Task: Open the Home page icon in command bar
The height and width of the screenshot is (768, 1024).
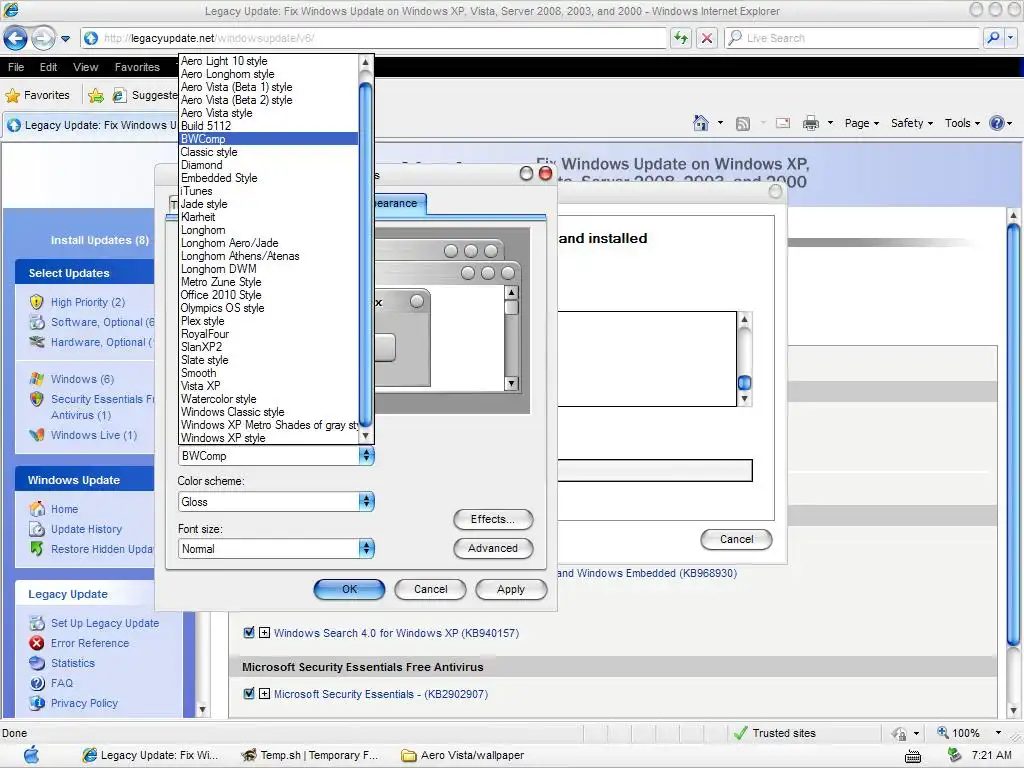Action: (x=701, y=123)
